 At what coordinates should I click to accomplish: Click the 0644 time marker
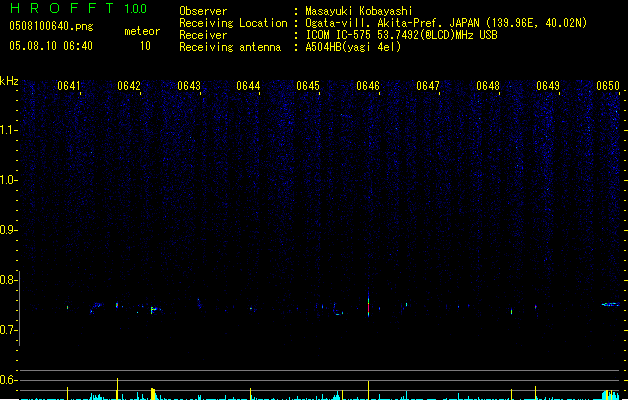[x=248, y=86]
